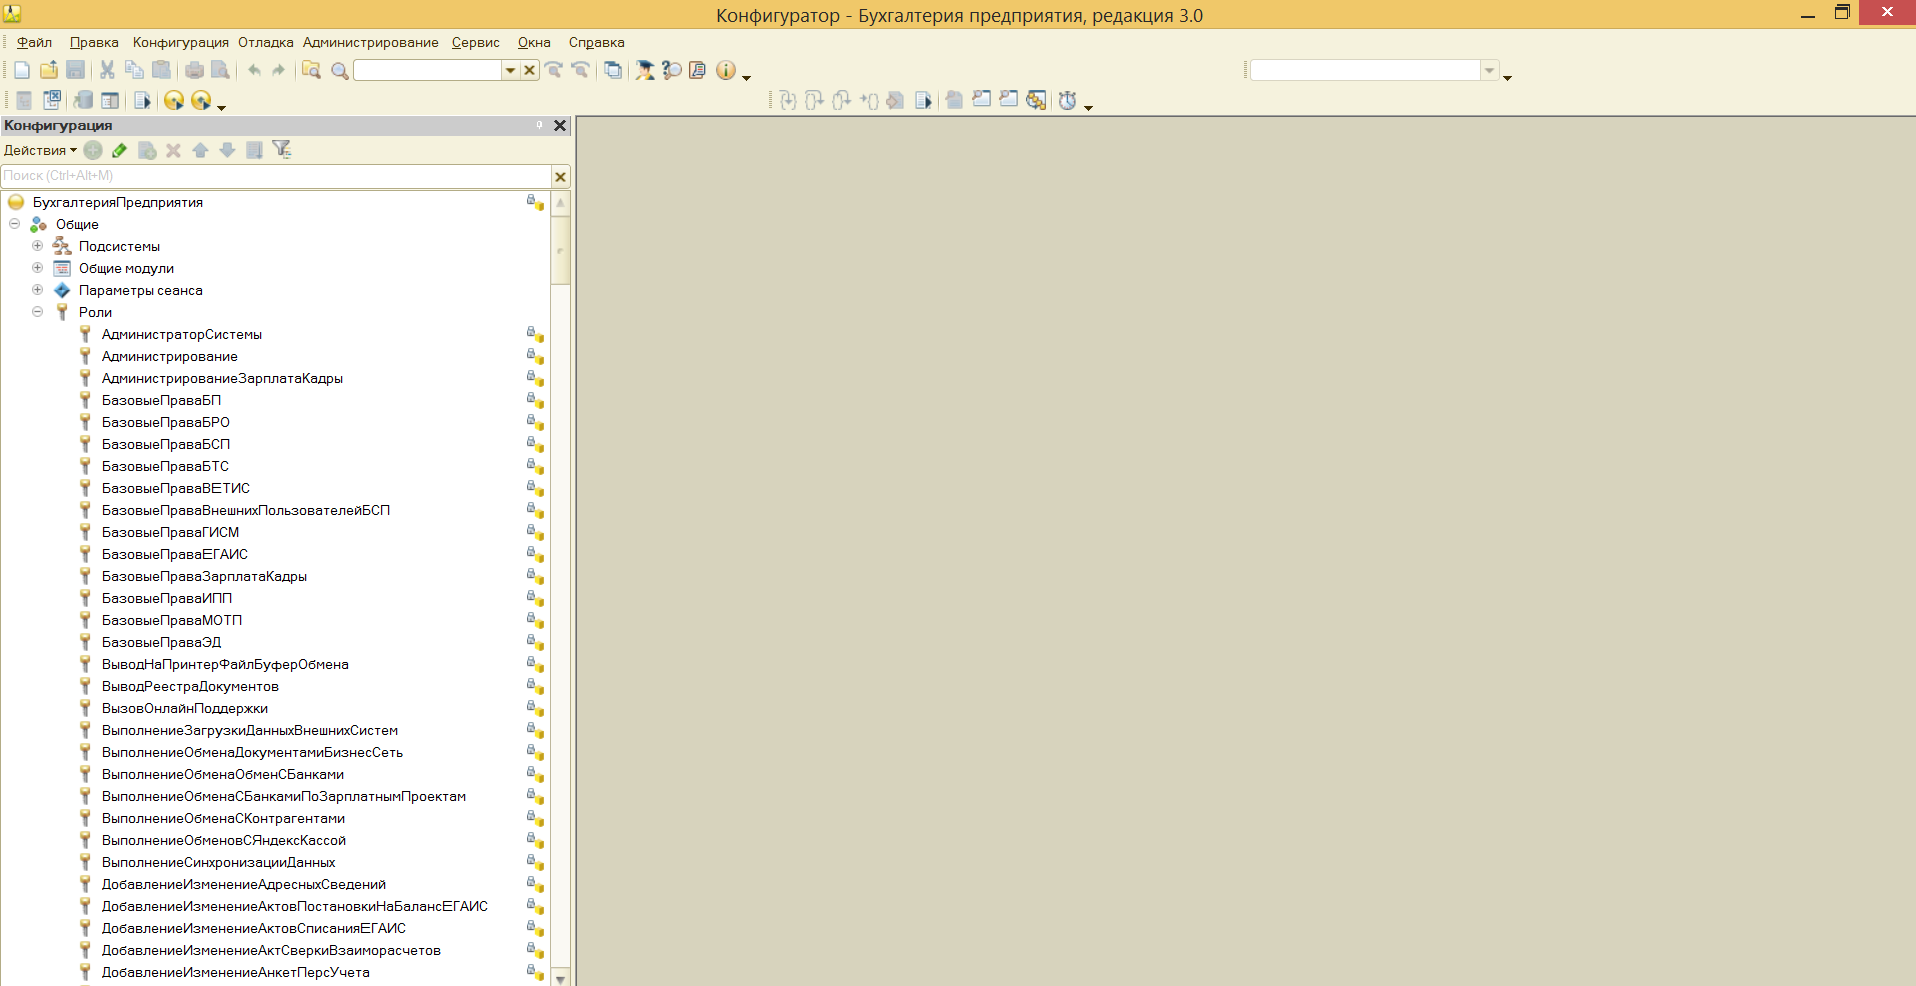Viewport: 1916px width, 986px height.
Task: Click the configuration tree search field
Action: [x=275, y=176]
